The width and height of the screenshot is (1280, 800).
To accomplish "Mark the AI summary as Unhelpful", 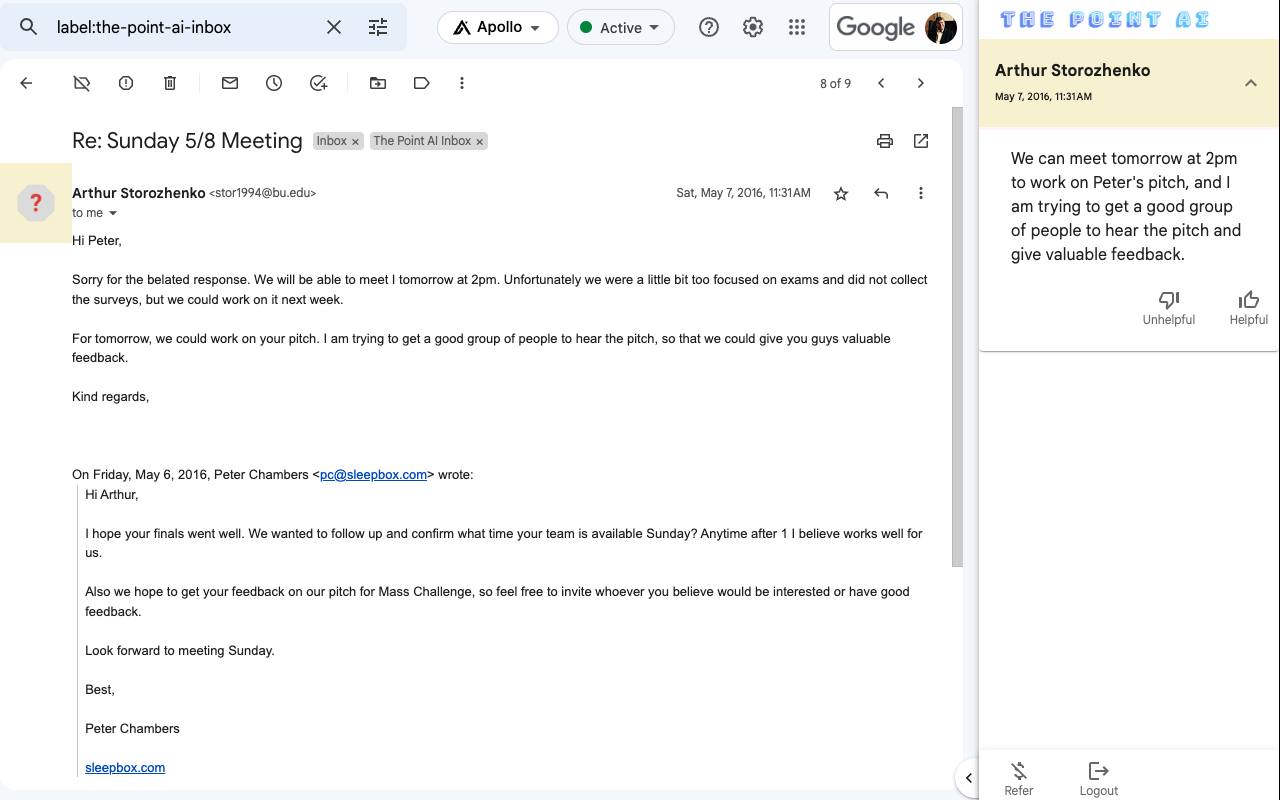I will click(1168, 307).
